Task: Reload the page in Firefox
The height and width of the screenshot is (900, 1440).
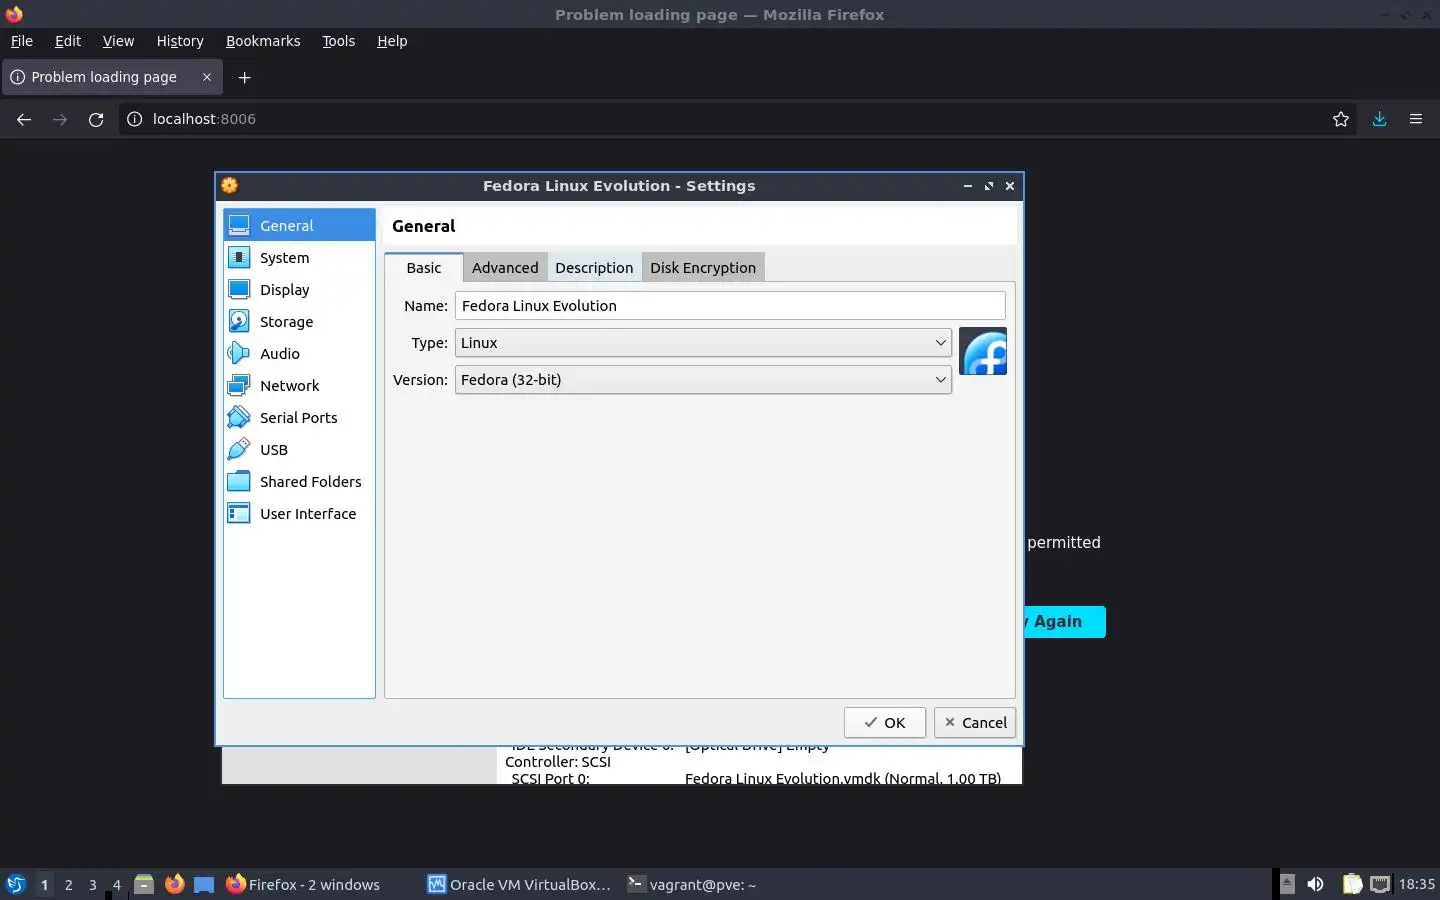Action: click(96, 119)
